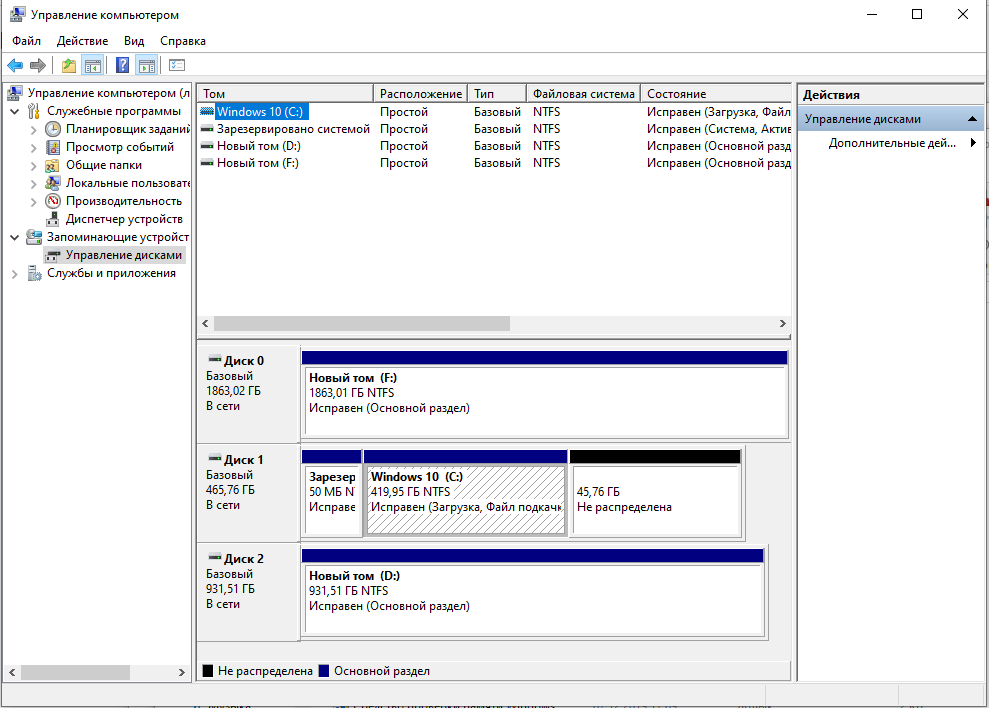Toggle the console tree pane toolbar button
The height and width of the screenshot is (708, 989).
click(93, 66)
